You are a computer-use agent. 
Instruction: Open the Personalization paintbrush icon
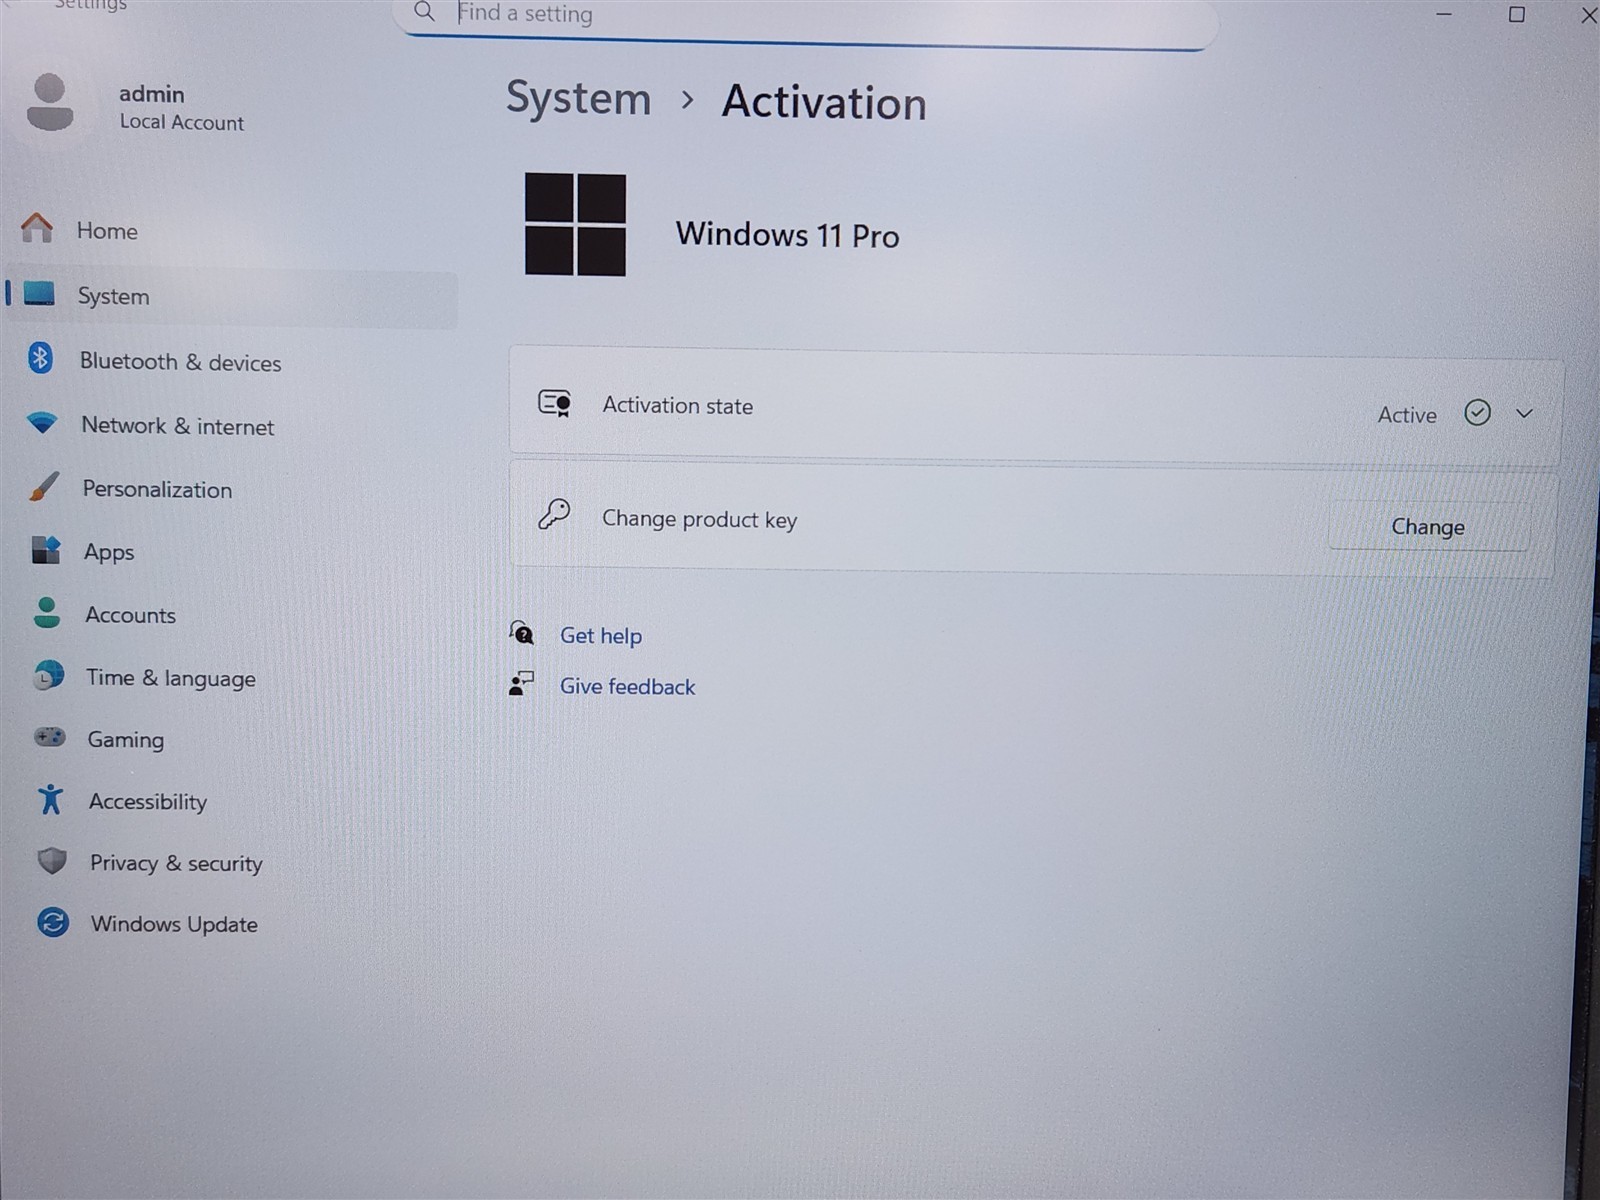(44, 487)
